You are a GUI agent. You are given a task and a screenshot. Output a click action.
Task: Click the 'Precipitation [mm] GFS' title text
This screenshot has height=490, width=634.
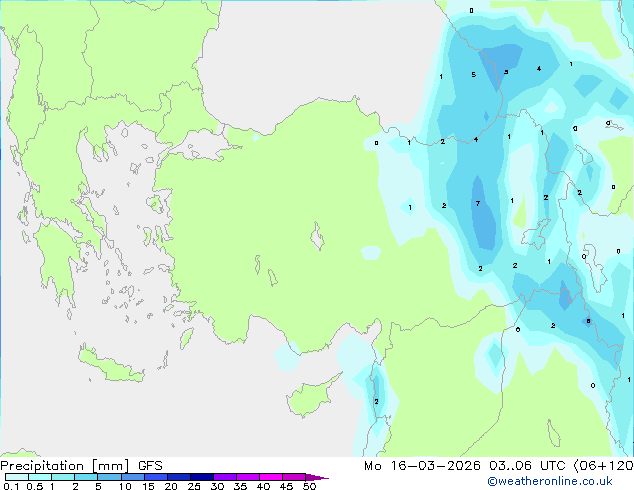[x=81, y=466]
